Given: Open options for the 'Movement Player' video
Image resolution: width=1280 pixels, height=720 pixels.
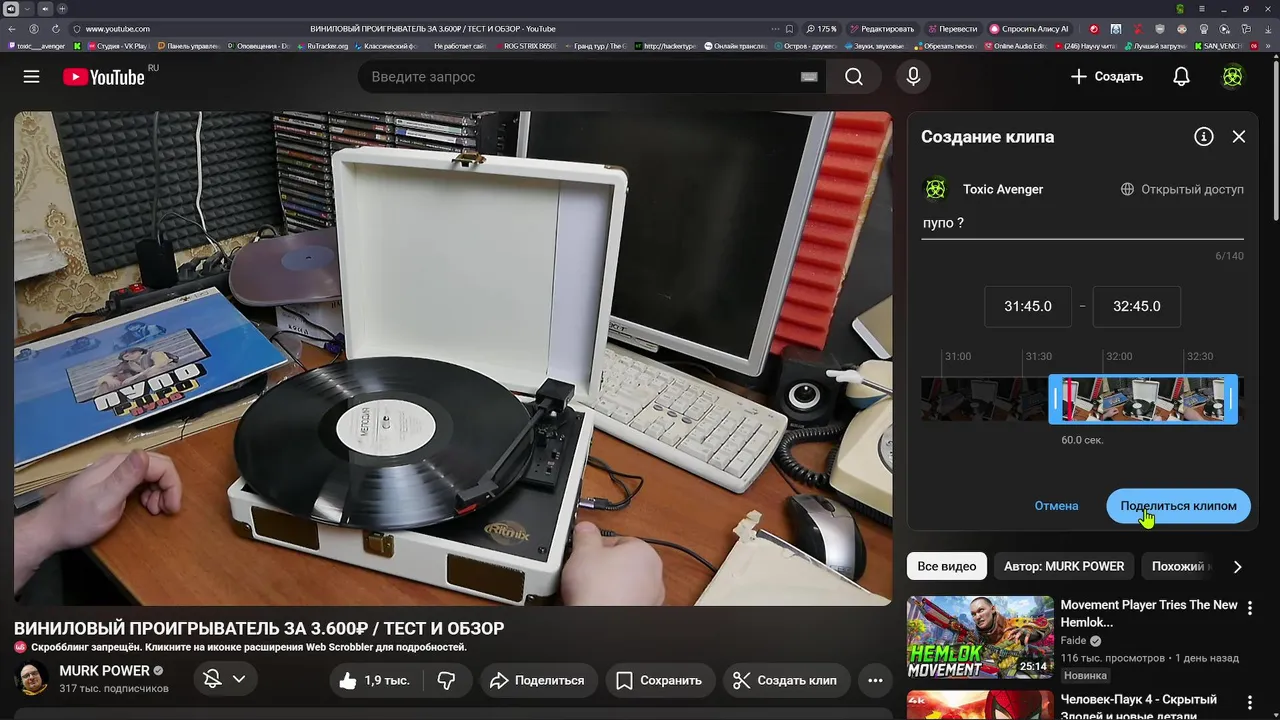Looking at the screenshot, I should coord(1249,607).
